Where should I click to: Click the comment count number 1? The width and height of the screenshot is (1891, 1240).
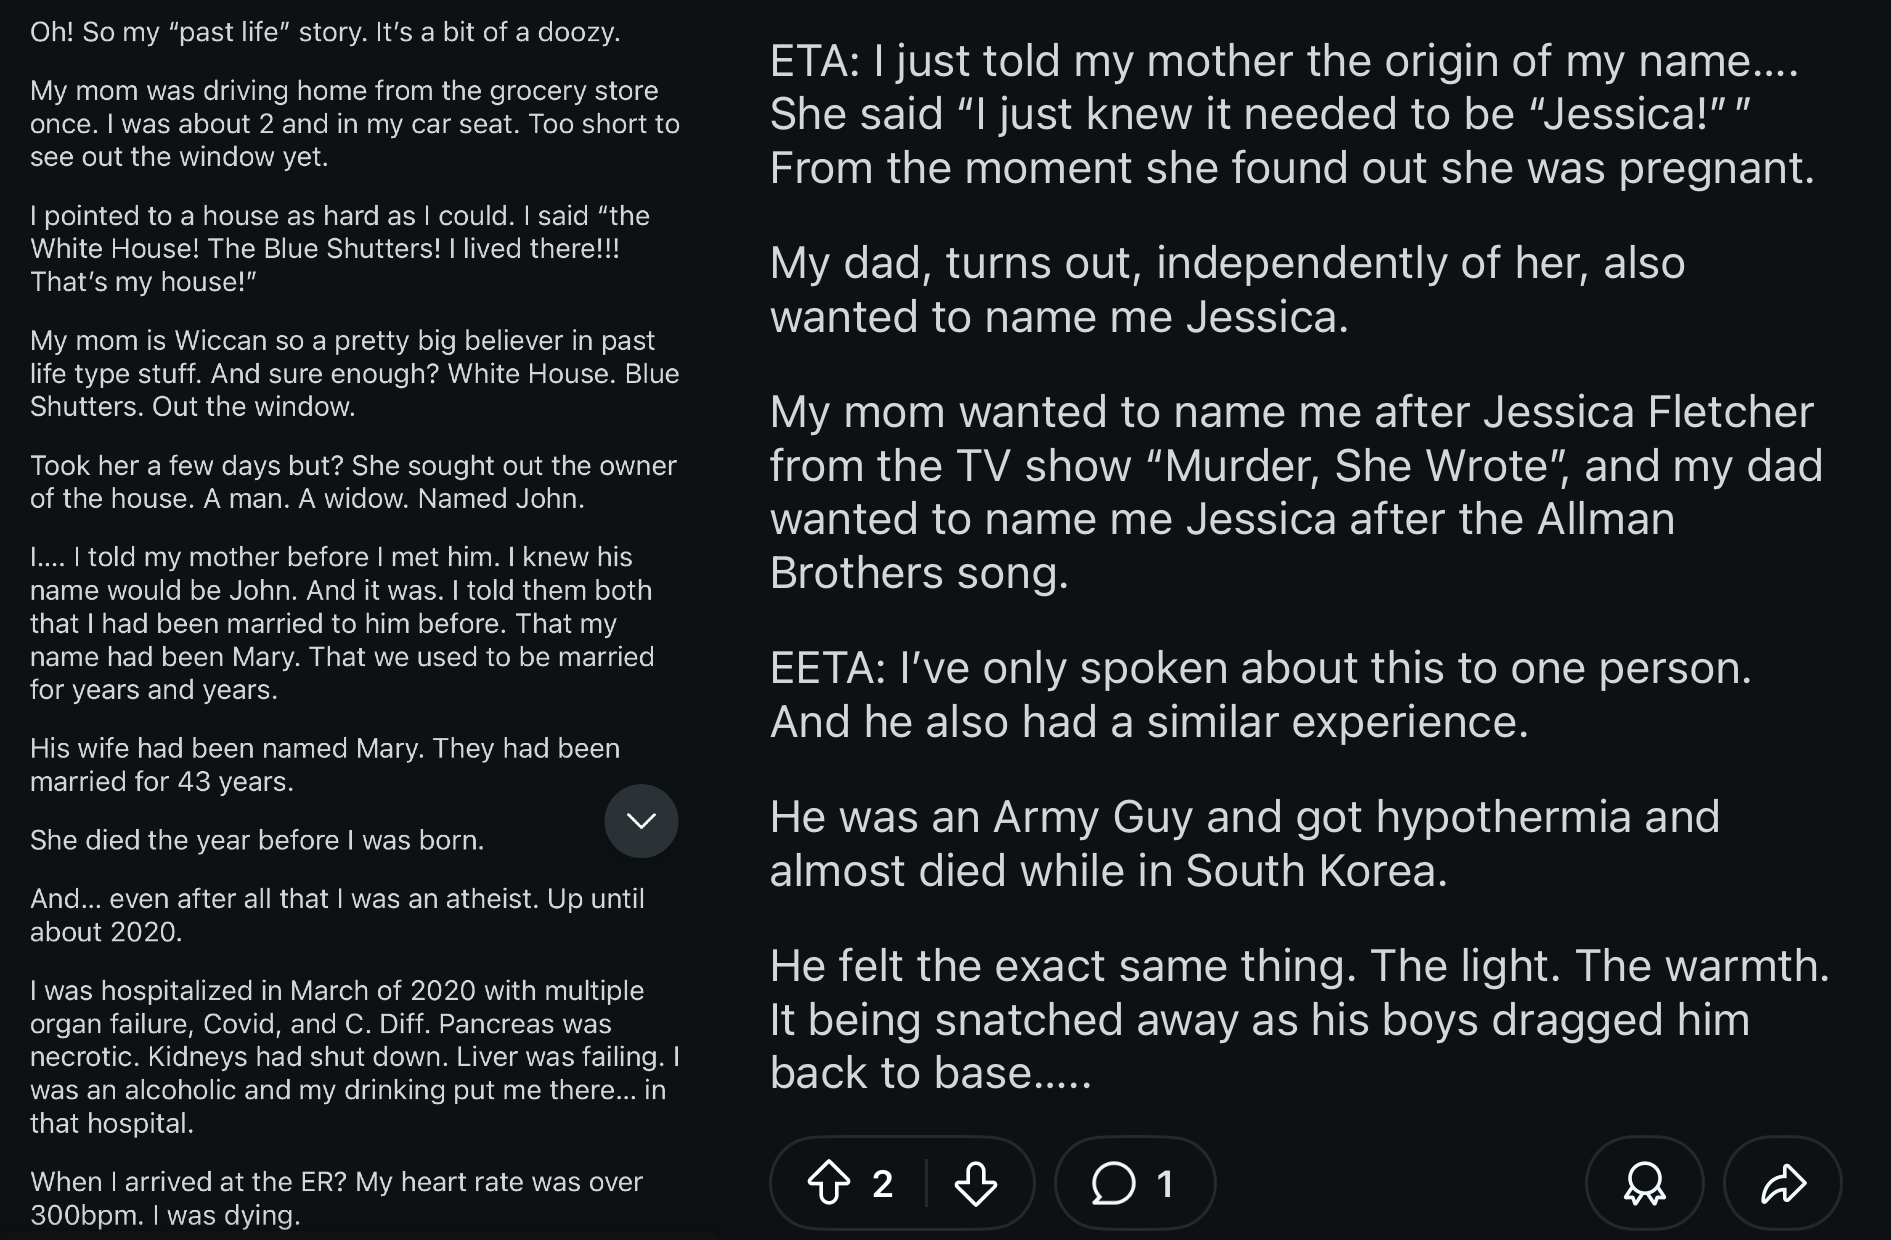[x=1165, y=1184]
